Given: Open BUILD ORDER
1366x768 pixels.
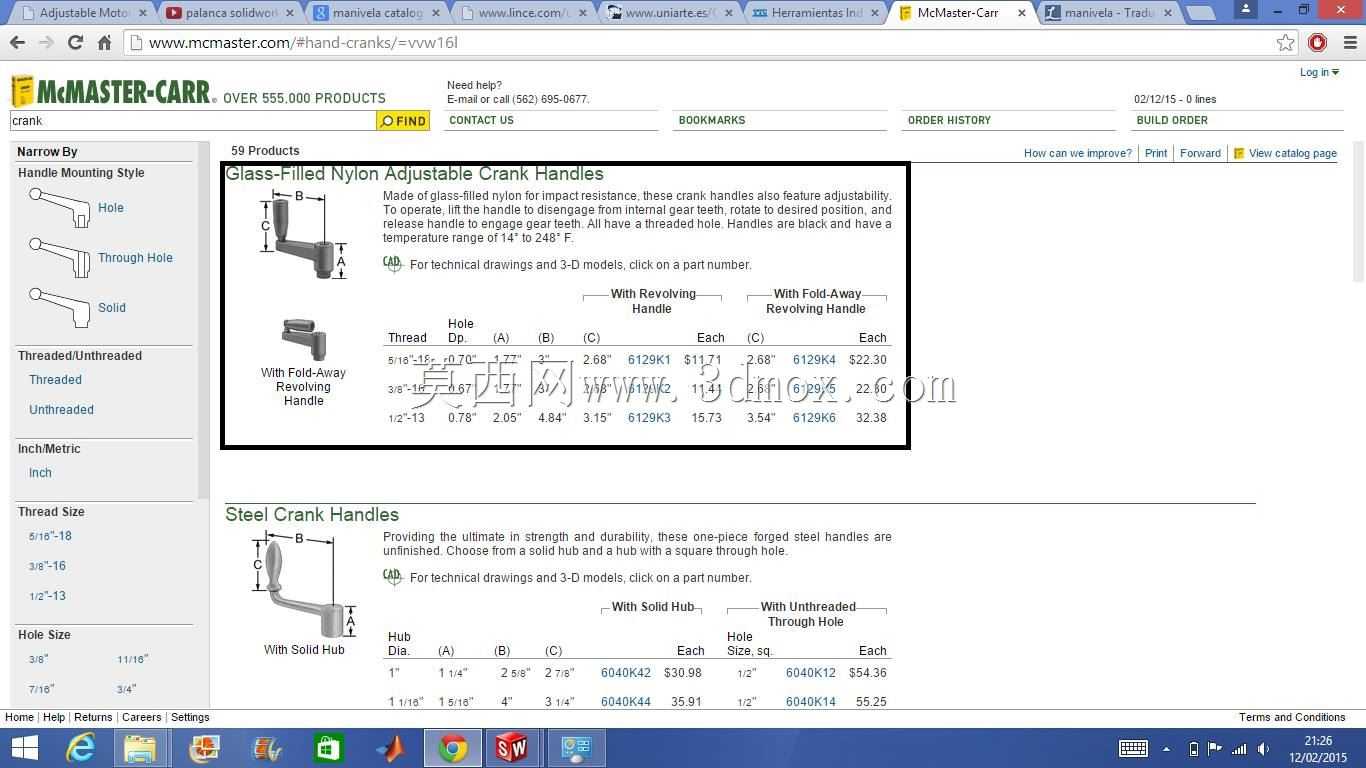Looking at the screenshot, I should [1172, 120].
